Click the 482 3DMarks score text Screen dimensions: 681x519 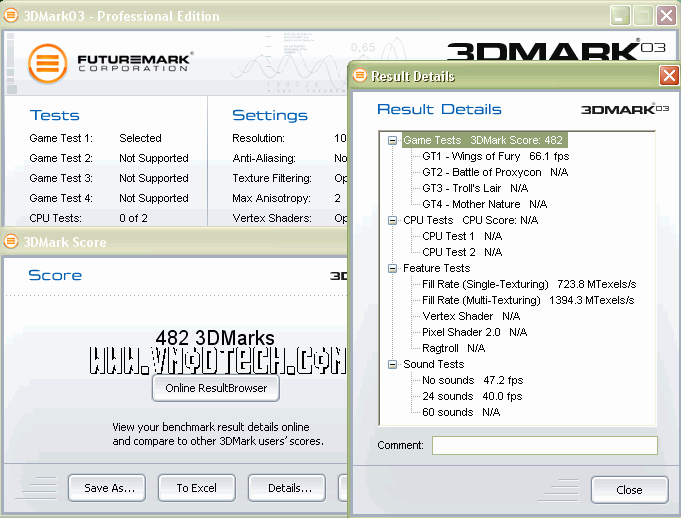215,337
